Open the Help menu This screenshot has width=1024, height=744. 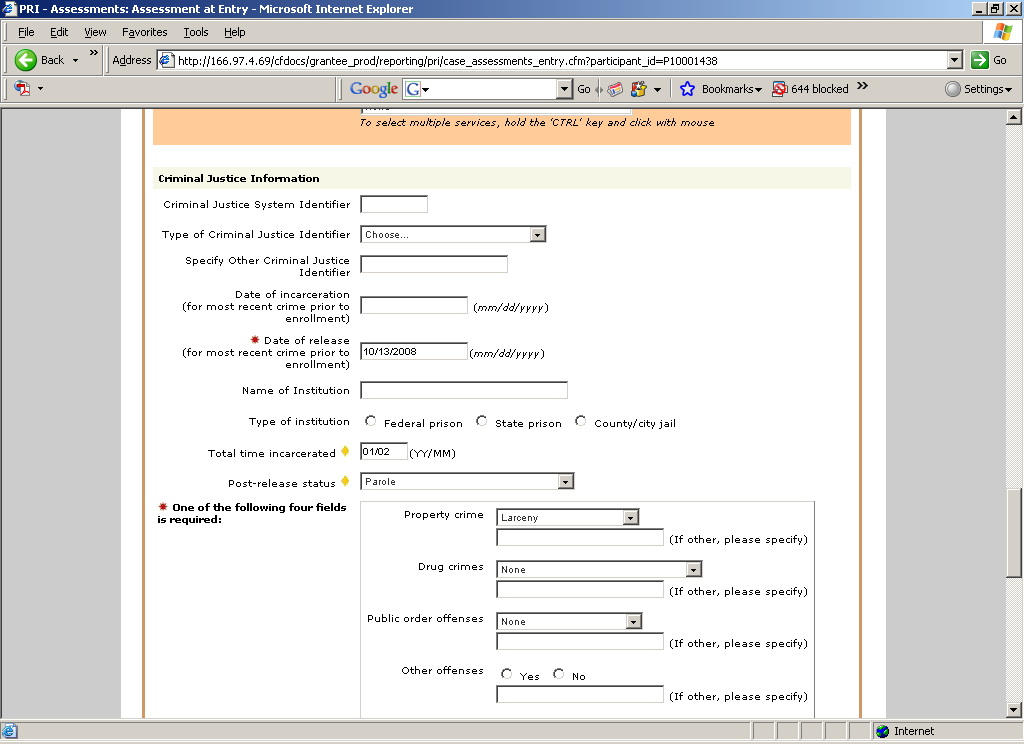[x=234, y=32]
